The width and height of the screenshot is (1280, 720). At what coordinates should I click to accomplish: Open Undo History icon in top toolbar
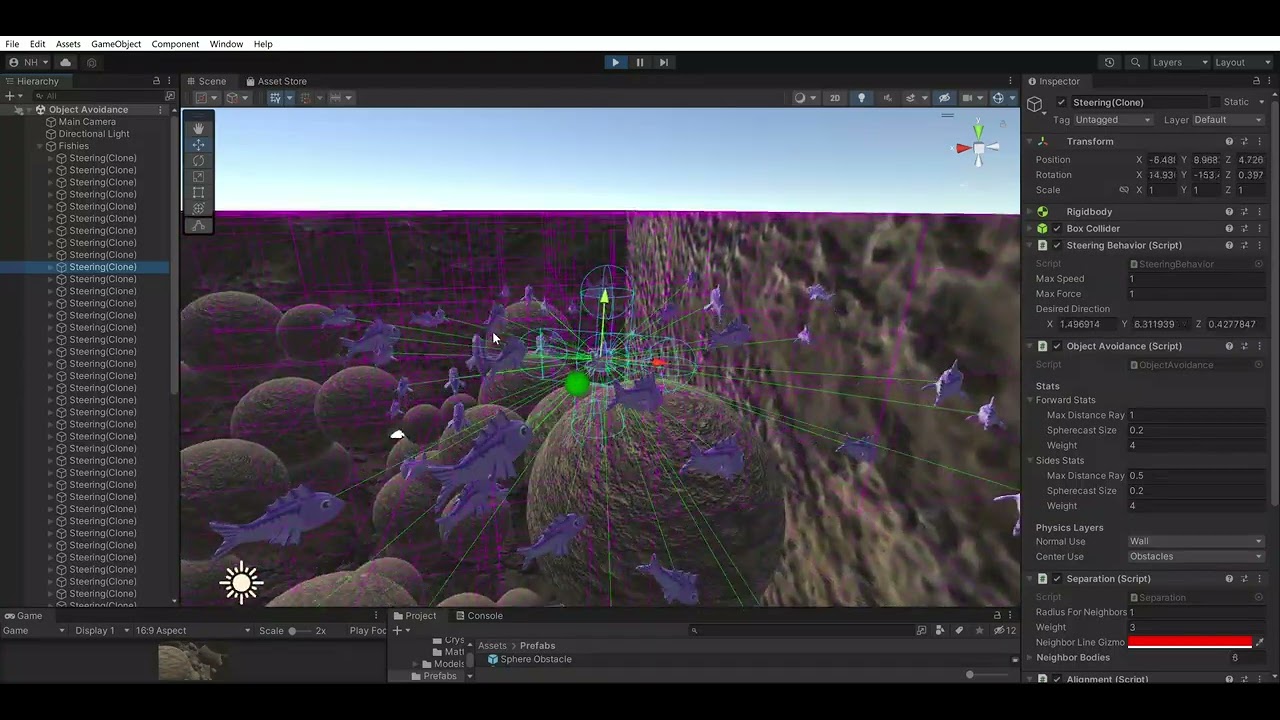click(x=1109, y=62)
